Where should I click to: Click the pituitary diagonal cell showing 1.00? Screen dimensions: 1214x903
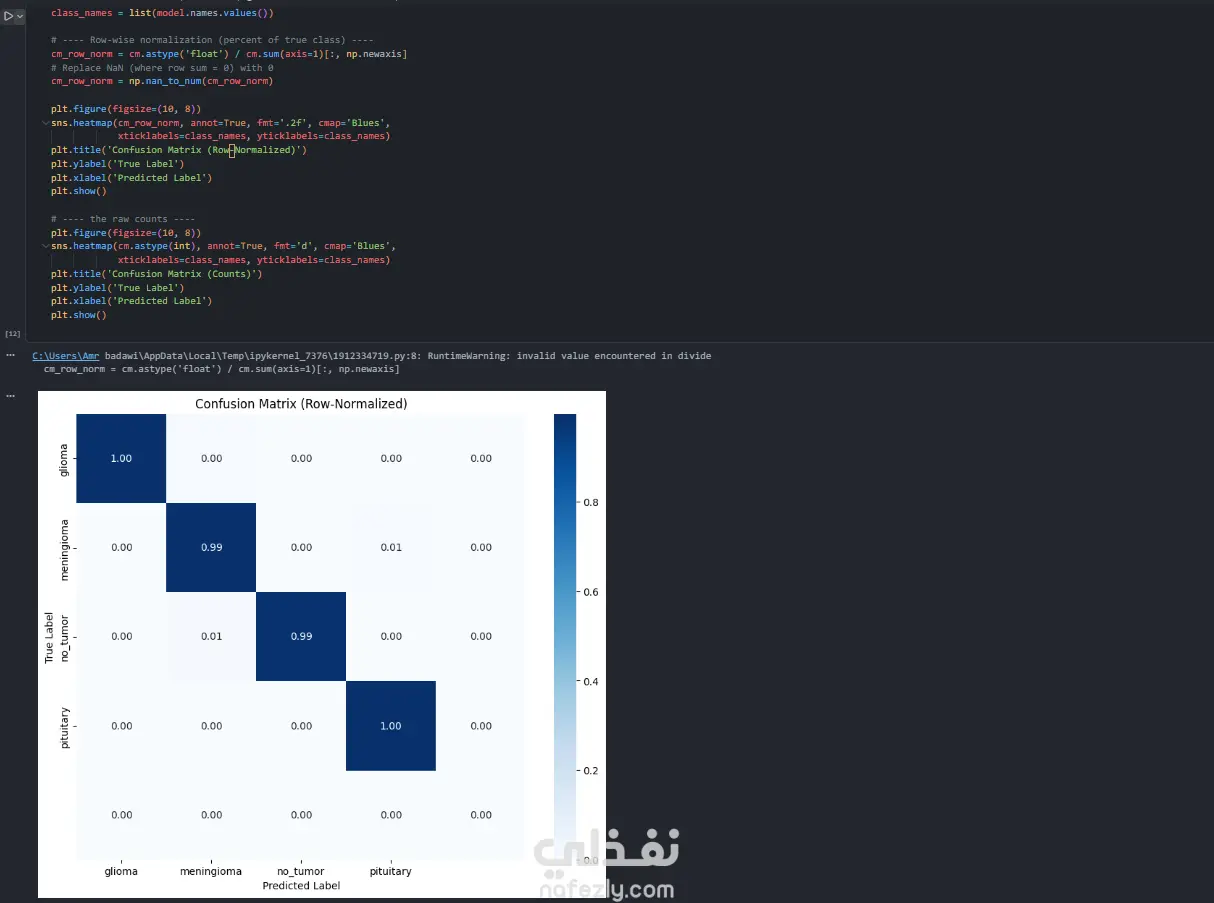click(390, 726)
